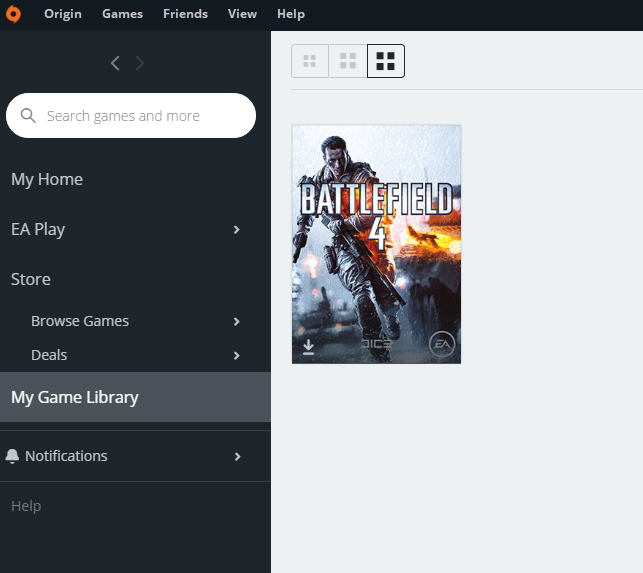Go forward with the right arrow

tap(140, 63)
